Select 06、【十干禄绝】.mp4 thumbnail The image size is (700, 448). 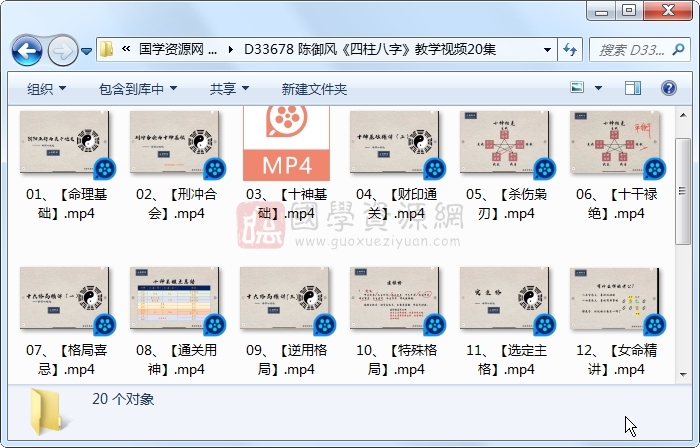tap(615, 143)
